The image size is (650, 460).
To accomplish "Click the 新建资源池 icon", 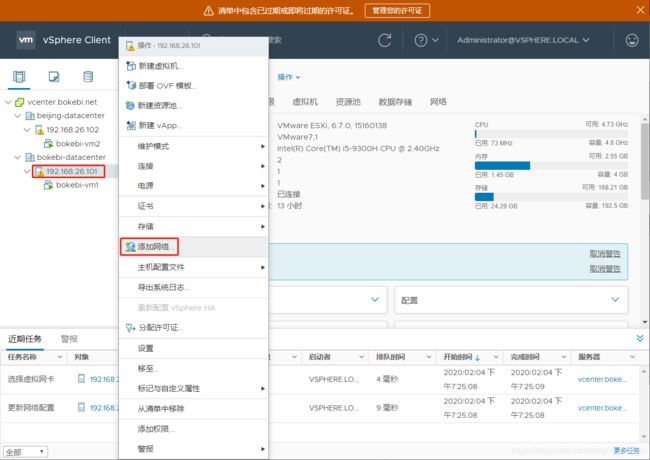I will tap(130, 106).
